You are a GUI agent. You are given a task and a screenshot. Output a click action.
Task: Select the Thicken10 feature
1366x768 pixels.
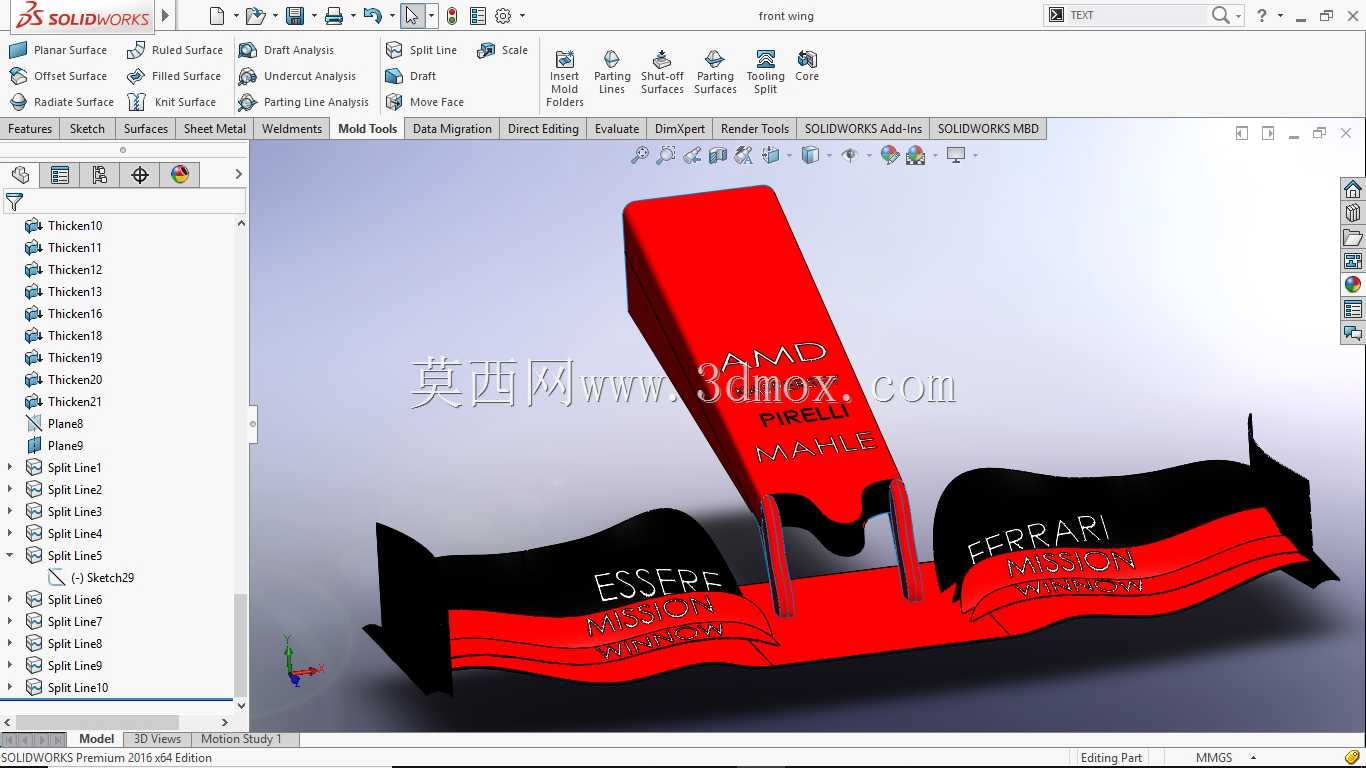point(64,226)
